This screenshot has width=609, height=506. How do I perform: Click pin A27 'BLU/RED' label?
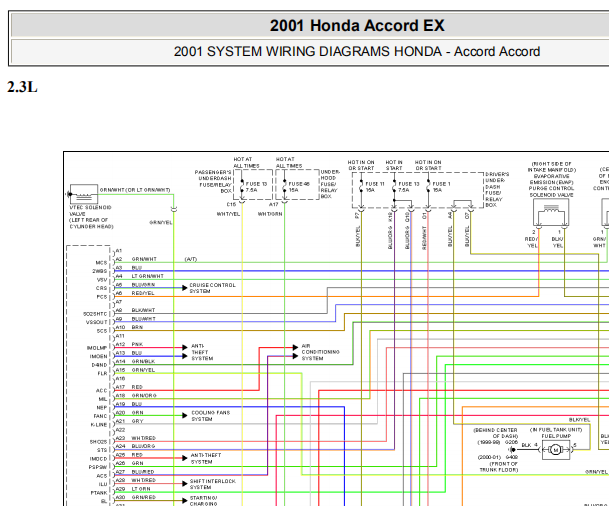pyautogui.click(x=143, y=472)
